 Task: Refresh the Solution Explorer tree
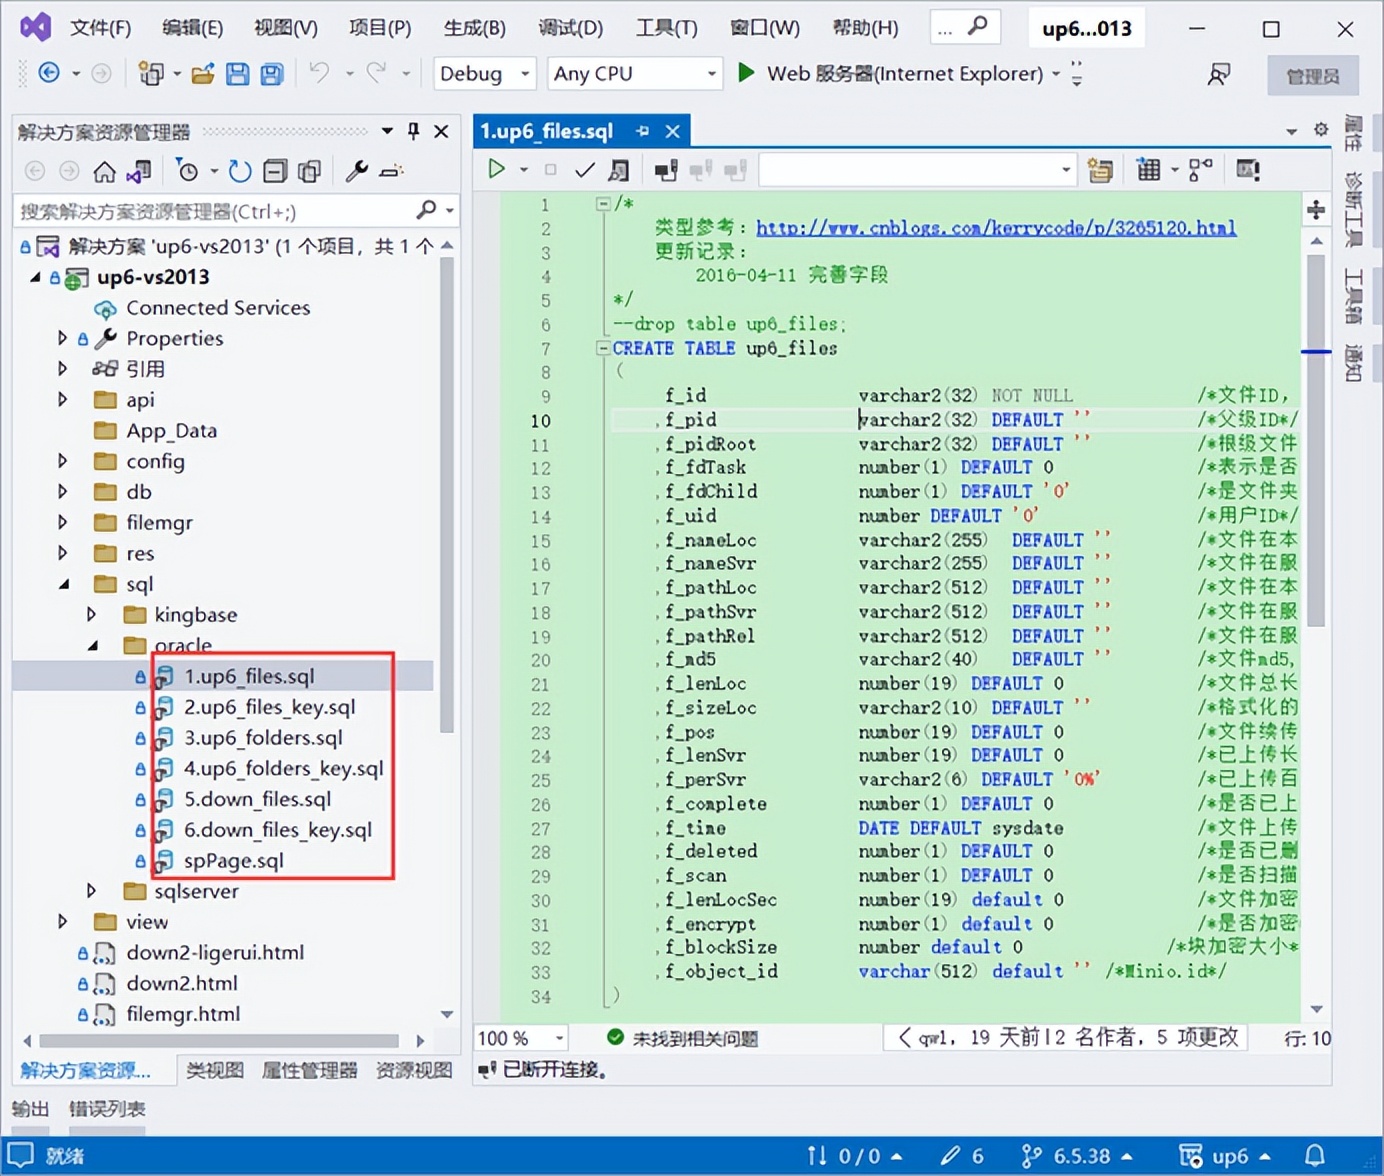[240, 171]
